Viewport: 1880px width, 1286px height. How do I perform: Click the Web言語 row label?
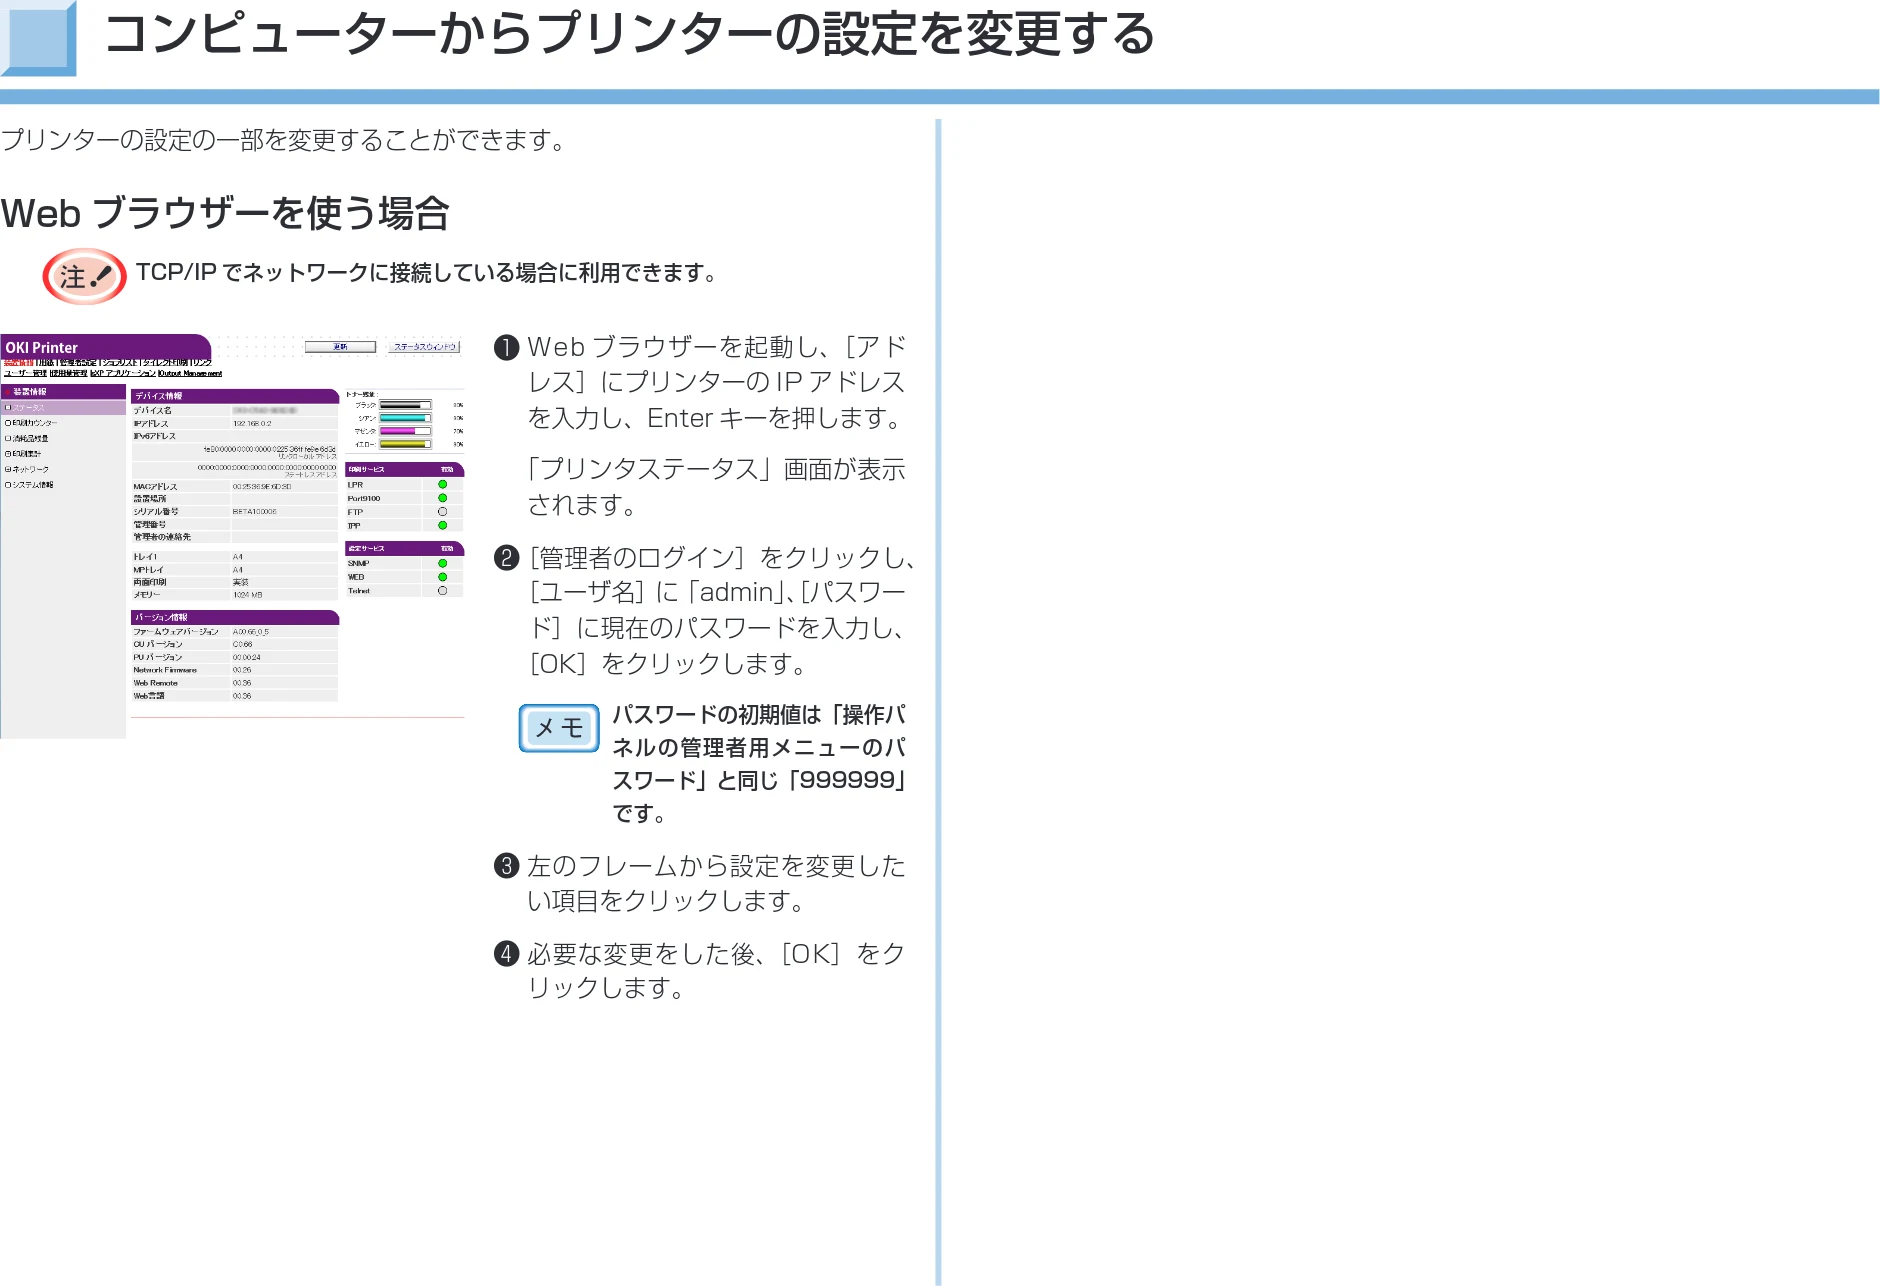tap(149, 696)
